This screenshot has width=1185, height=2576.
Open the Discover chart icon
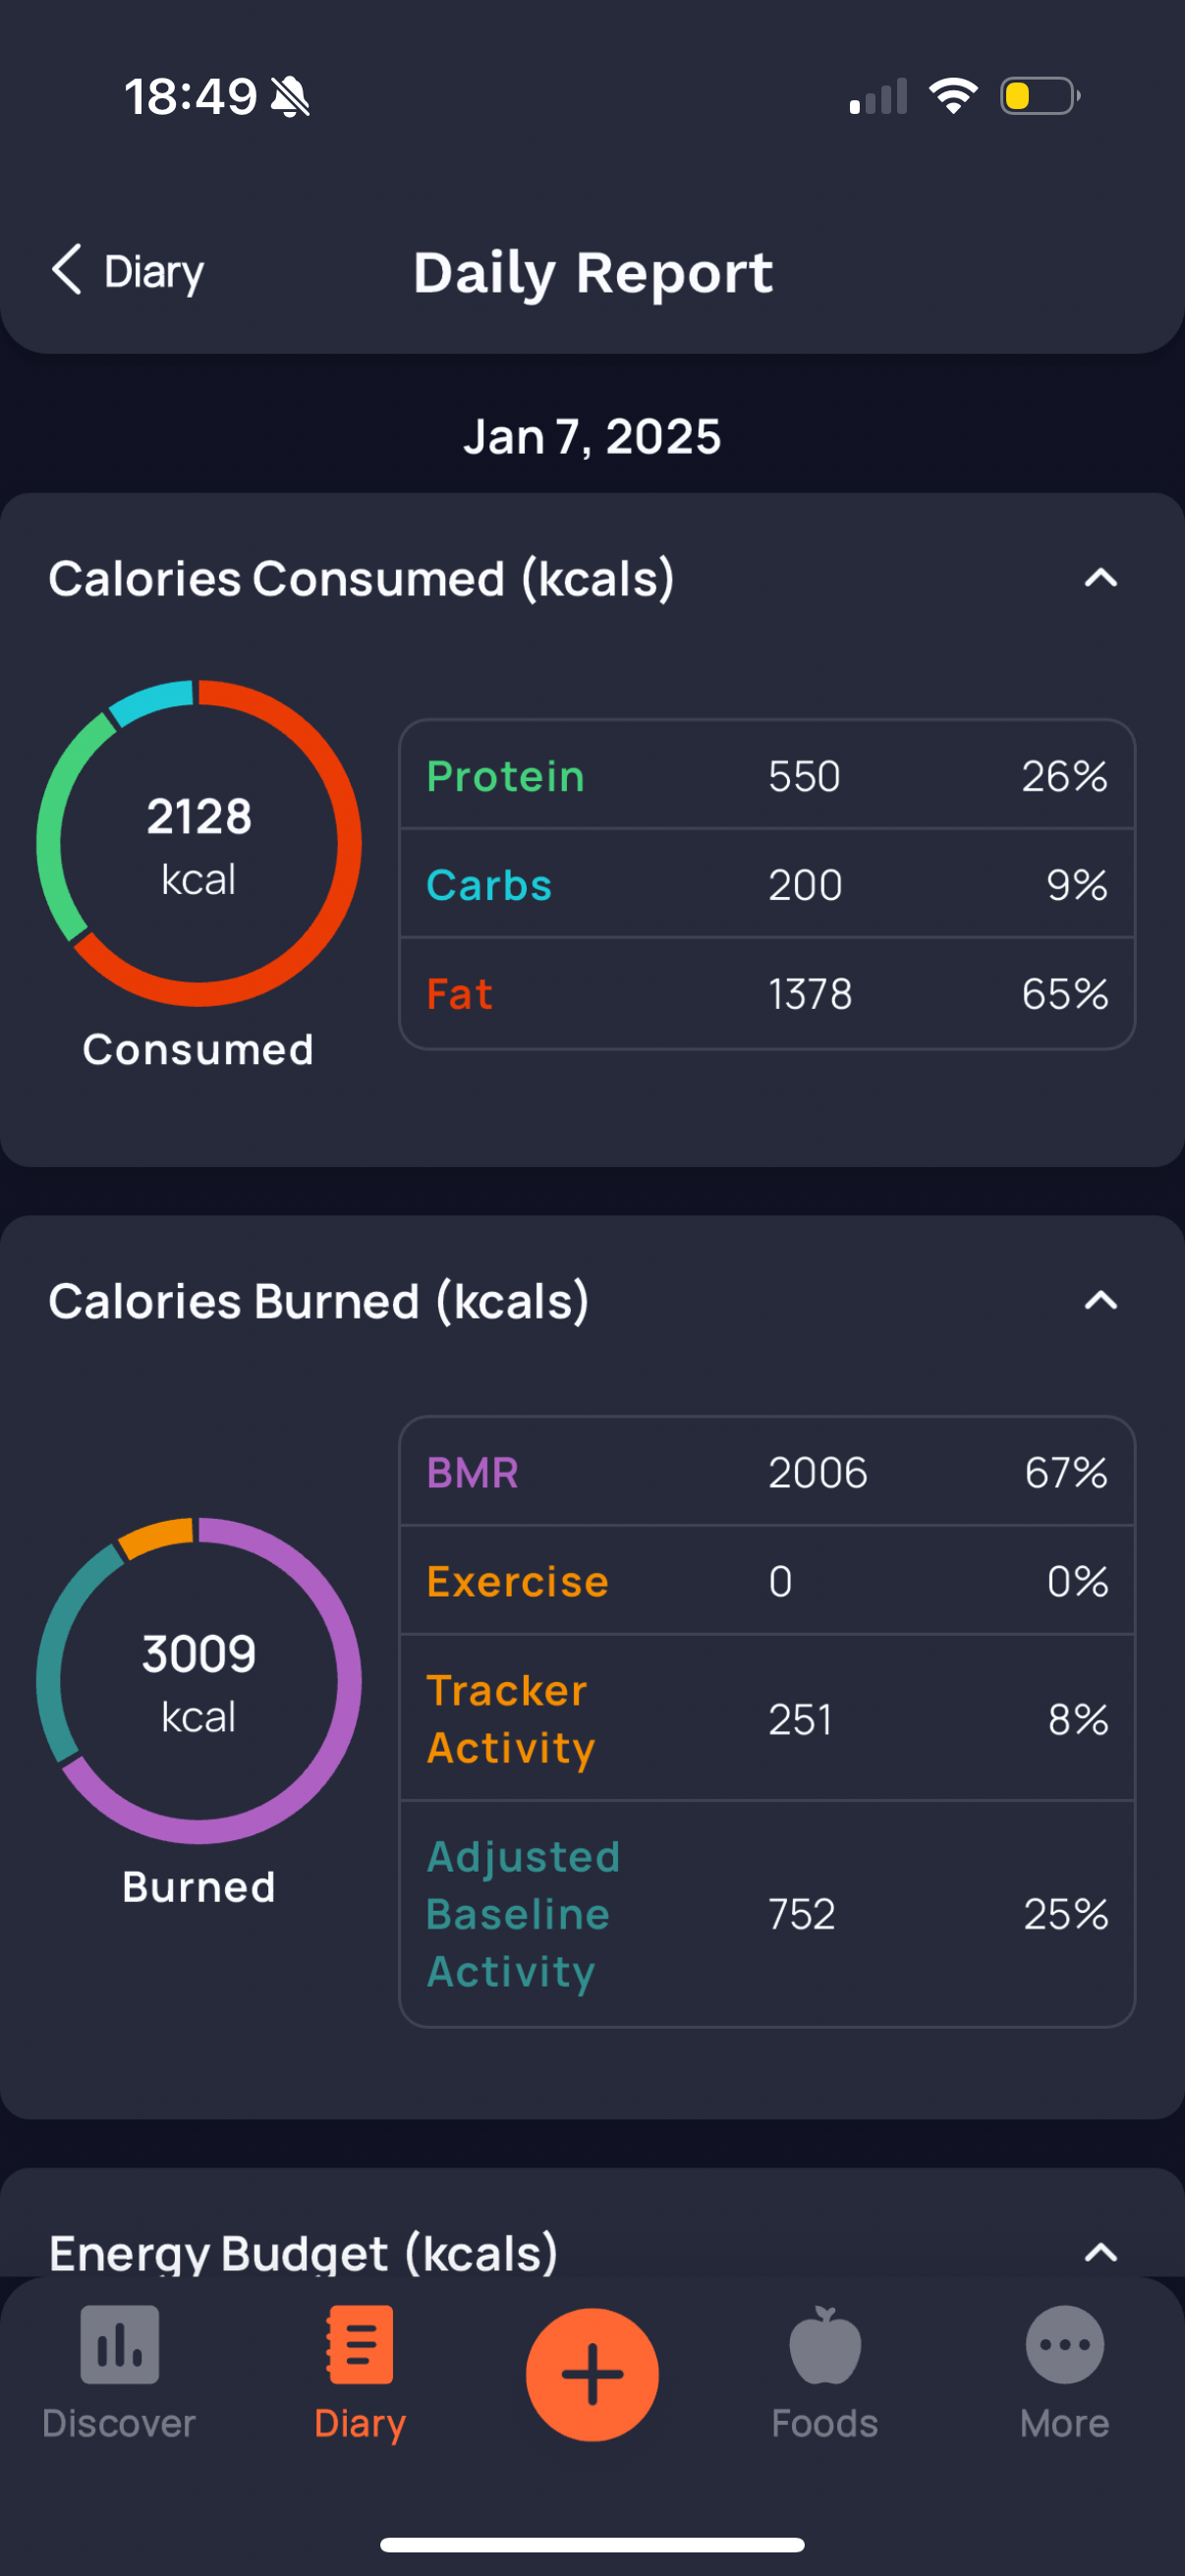(119, 2344)
